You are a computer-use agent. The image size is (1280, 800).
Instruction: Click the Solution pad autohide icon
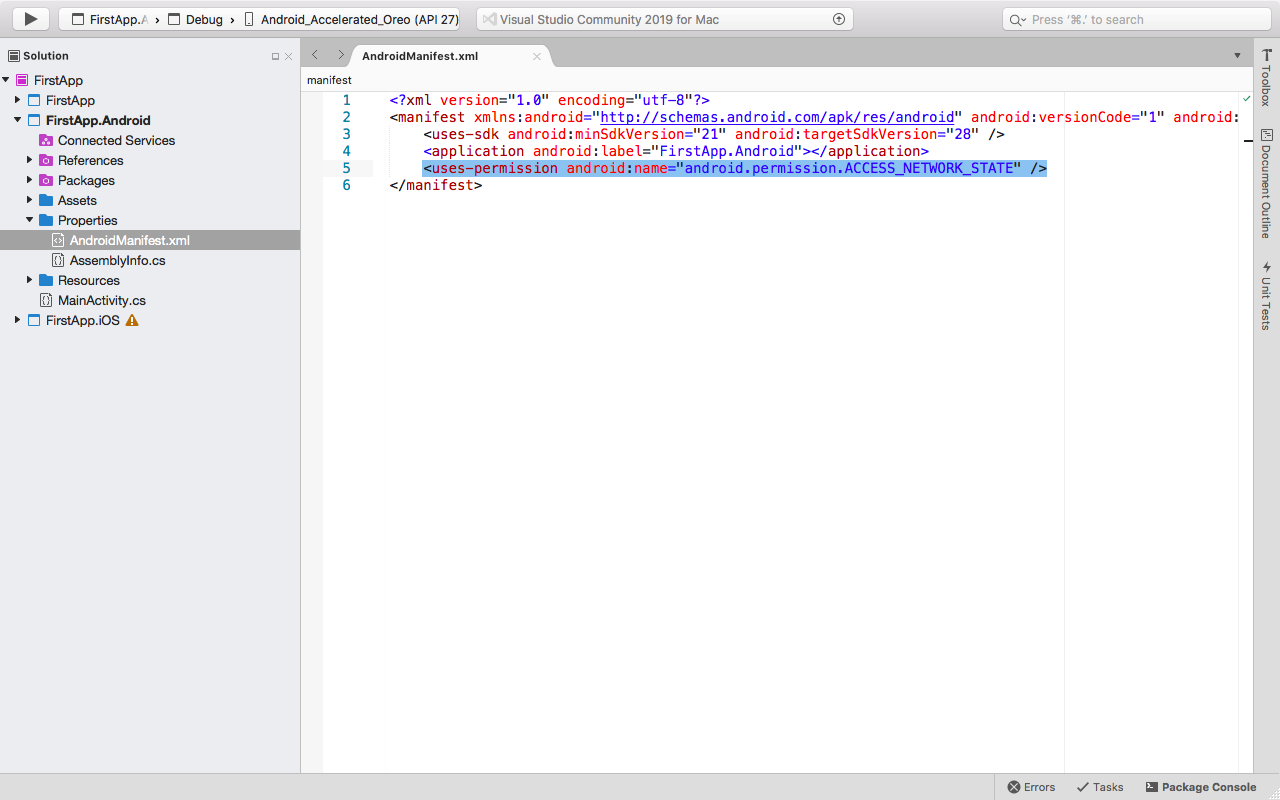(x=276, y=57)
